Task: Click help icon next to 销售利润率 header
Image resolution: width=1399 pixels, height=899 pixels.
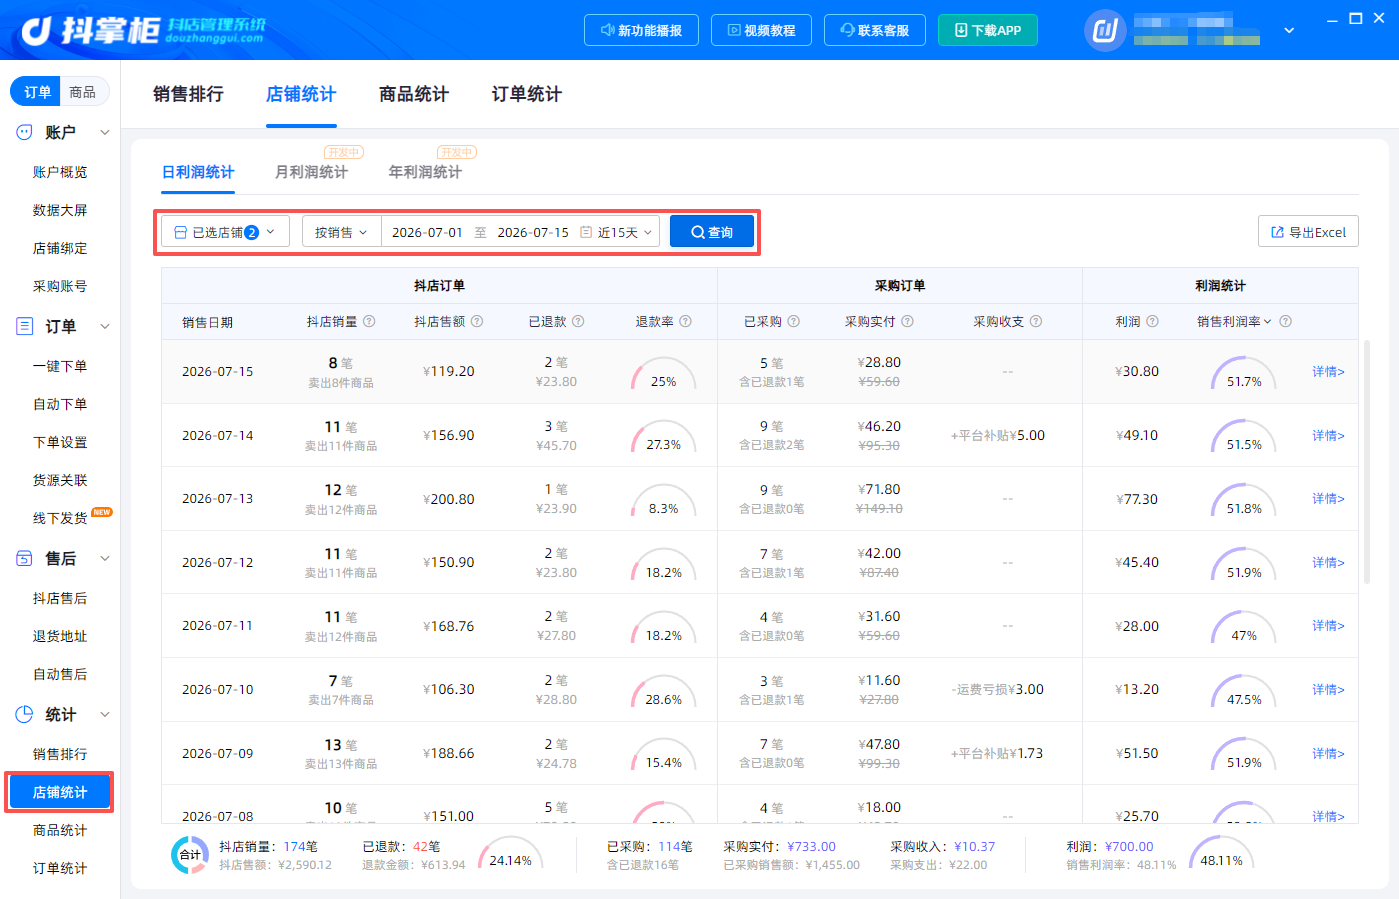Action: point(1286,321)
